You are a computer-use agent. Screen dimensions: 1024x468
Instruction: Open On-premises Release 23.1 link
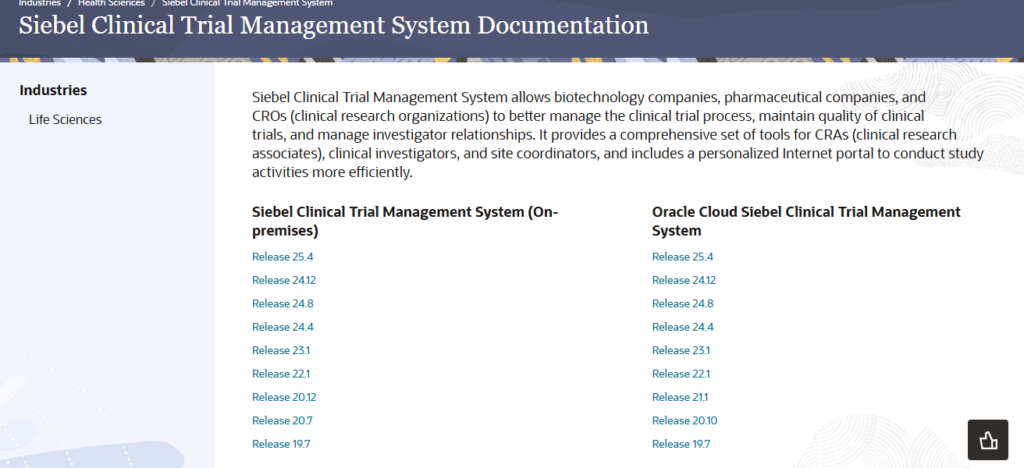click(x=281, y=351)
